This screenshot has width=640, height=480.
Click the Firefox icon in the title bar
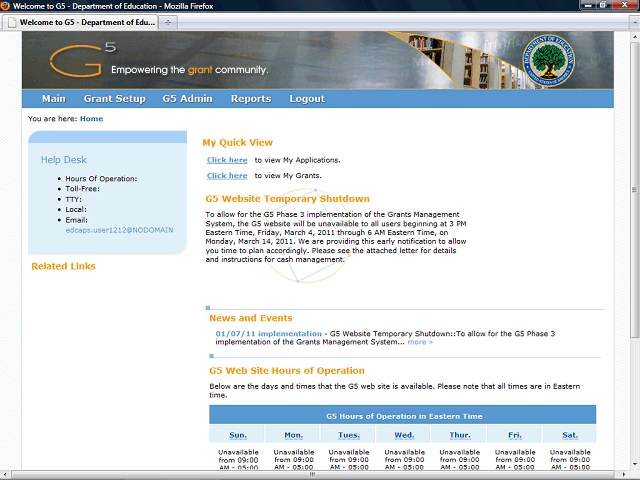(6, 6)
